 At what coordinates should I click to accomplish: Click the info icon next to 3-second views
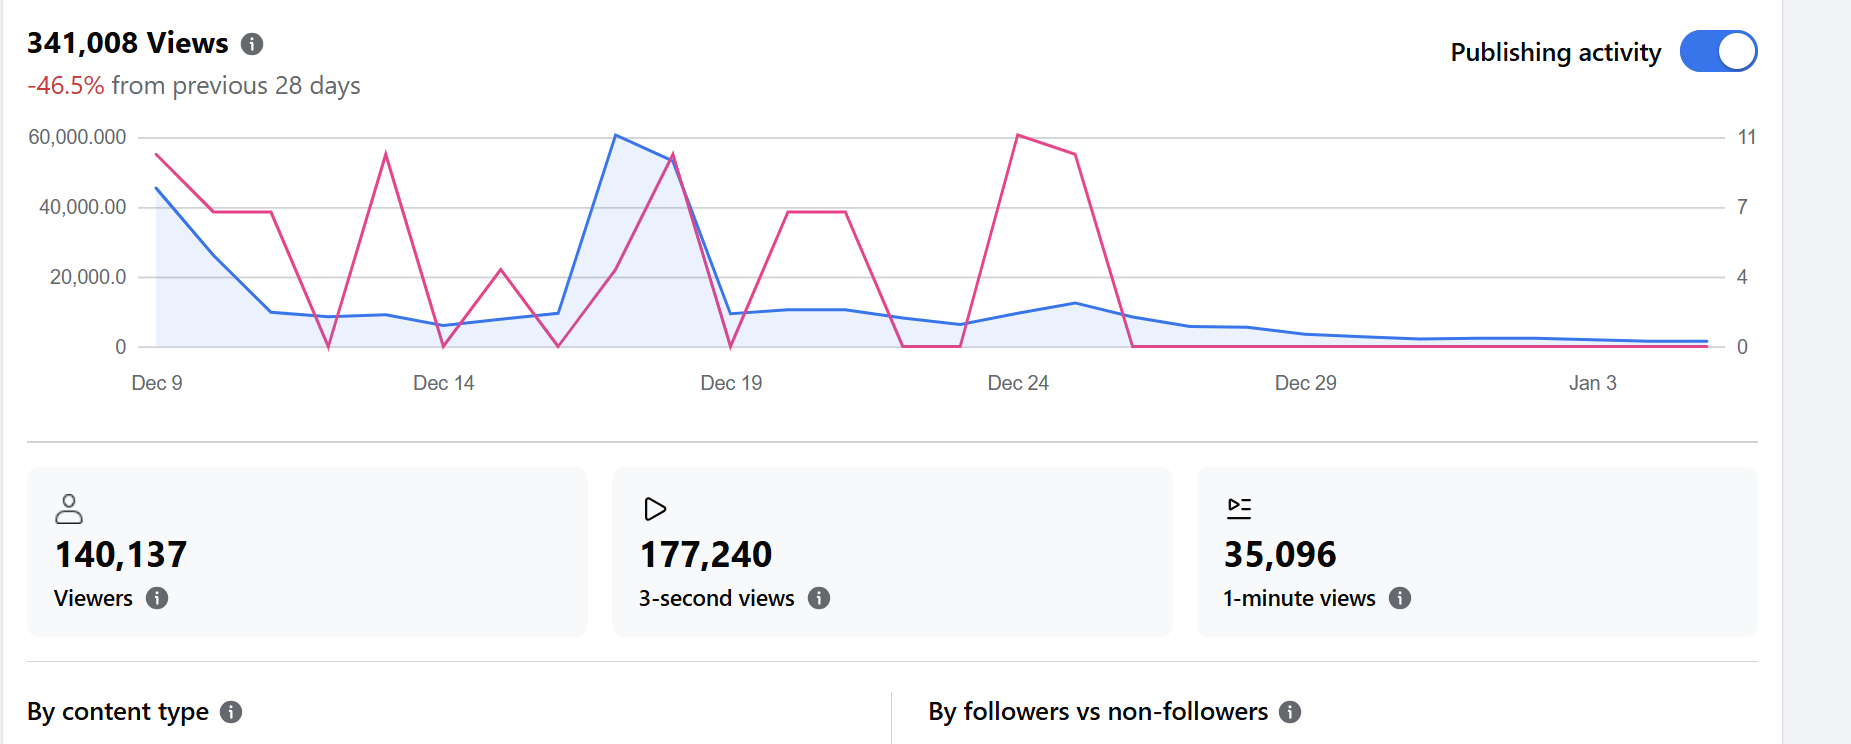[819, 598]
